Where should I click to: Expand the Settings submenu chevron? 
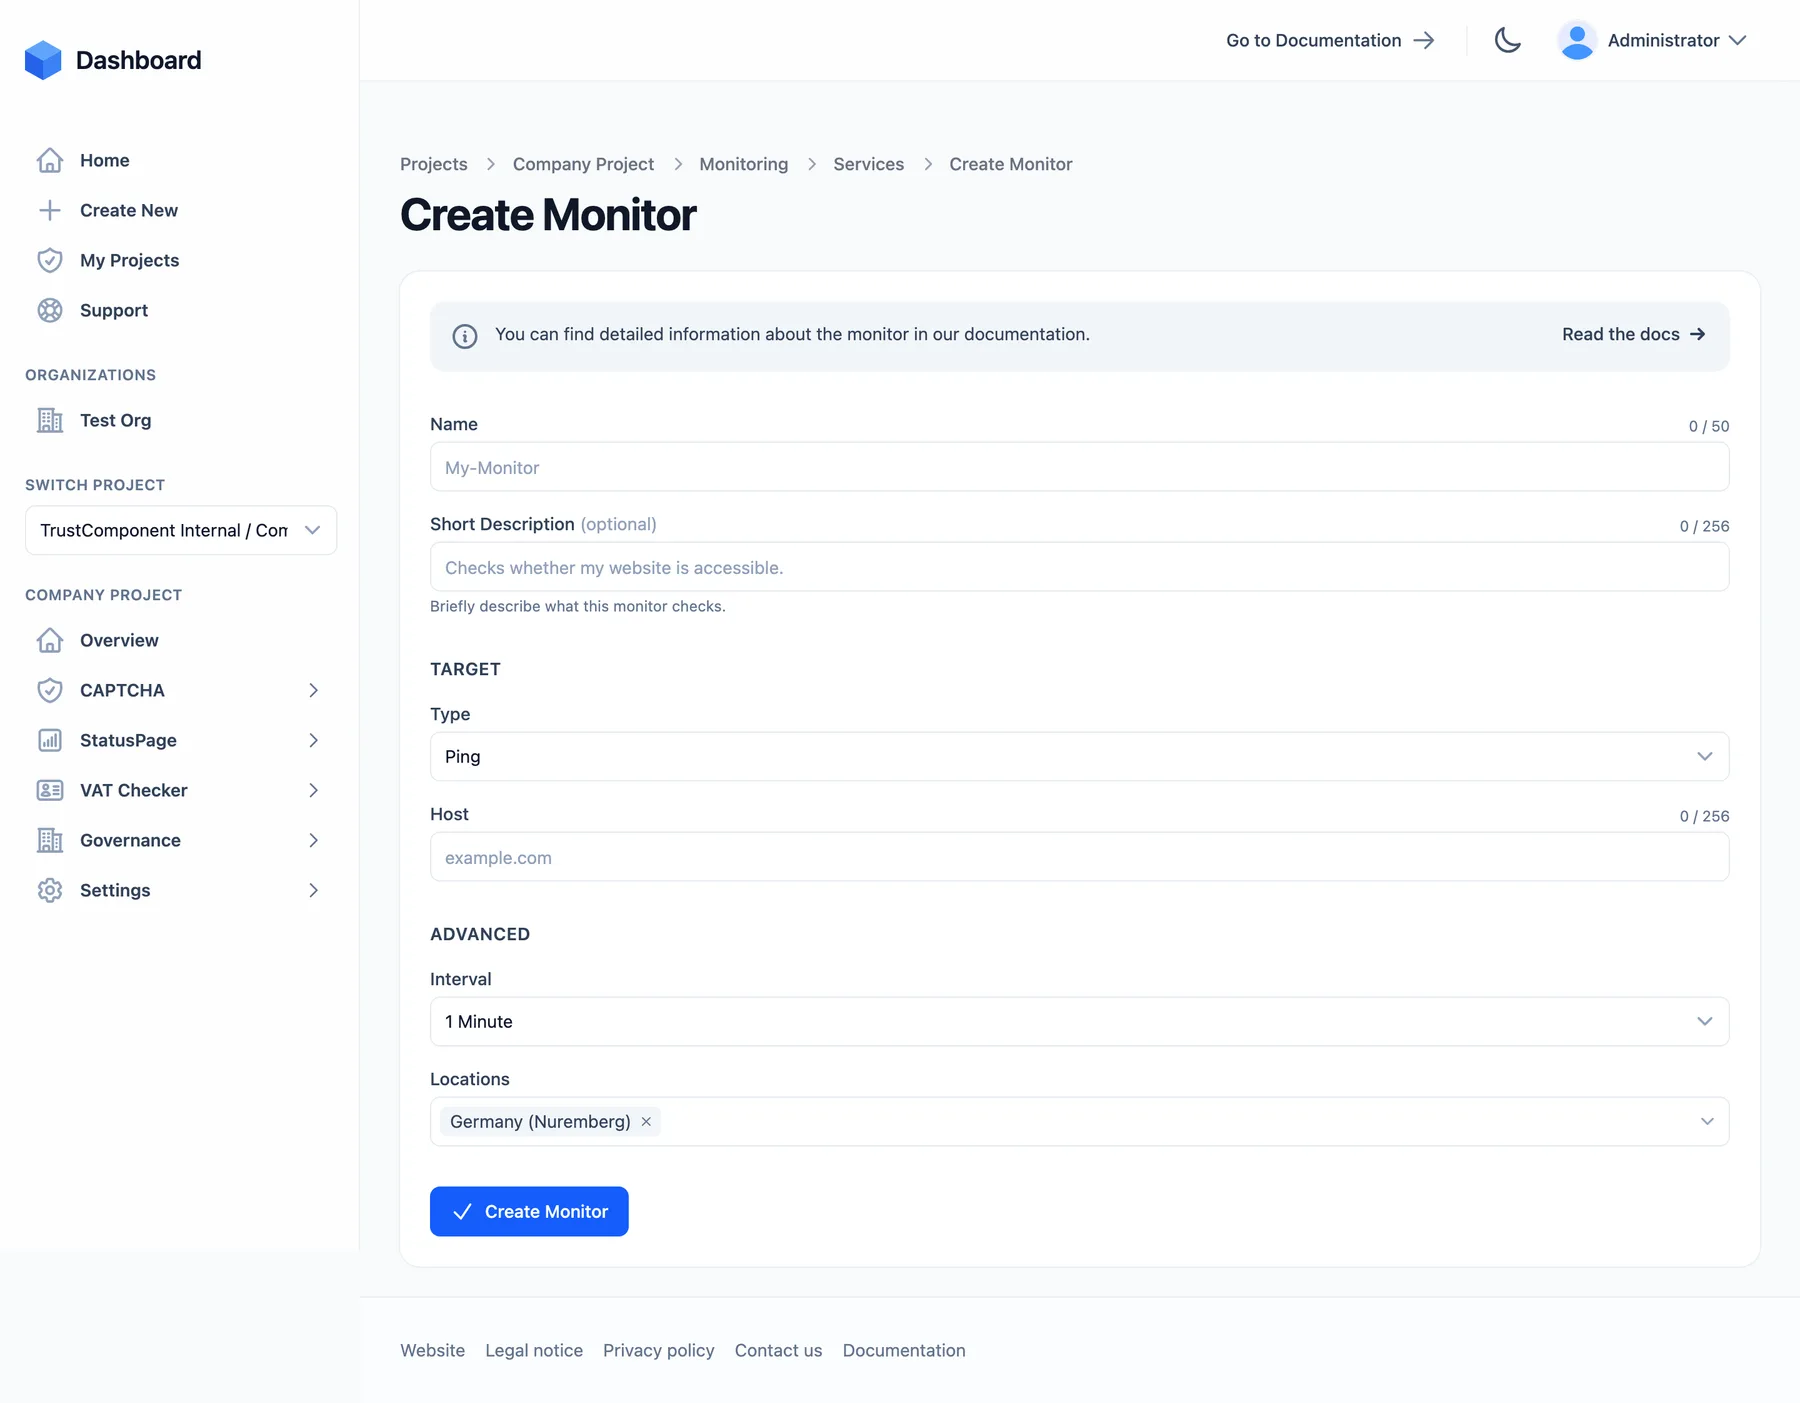313,890
